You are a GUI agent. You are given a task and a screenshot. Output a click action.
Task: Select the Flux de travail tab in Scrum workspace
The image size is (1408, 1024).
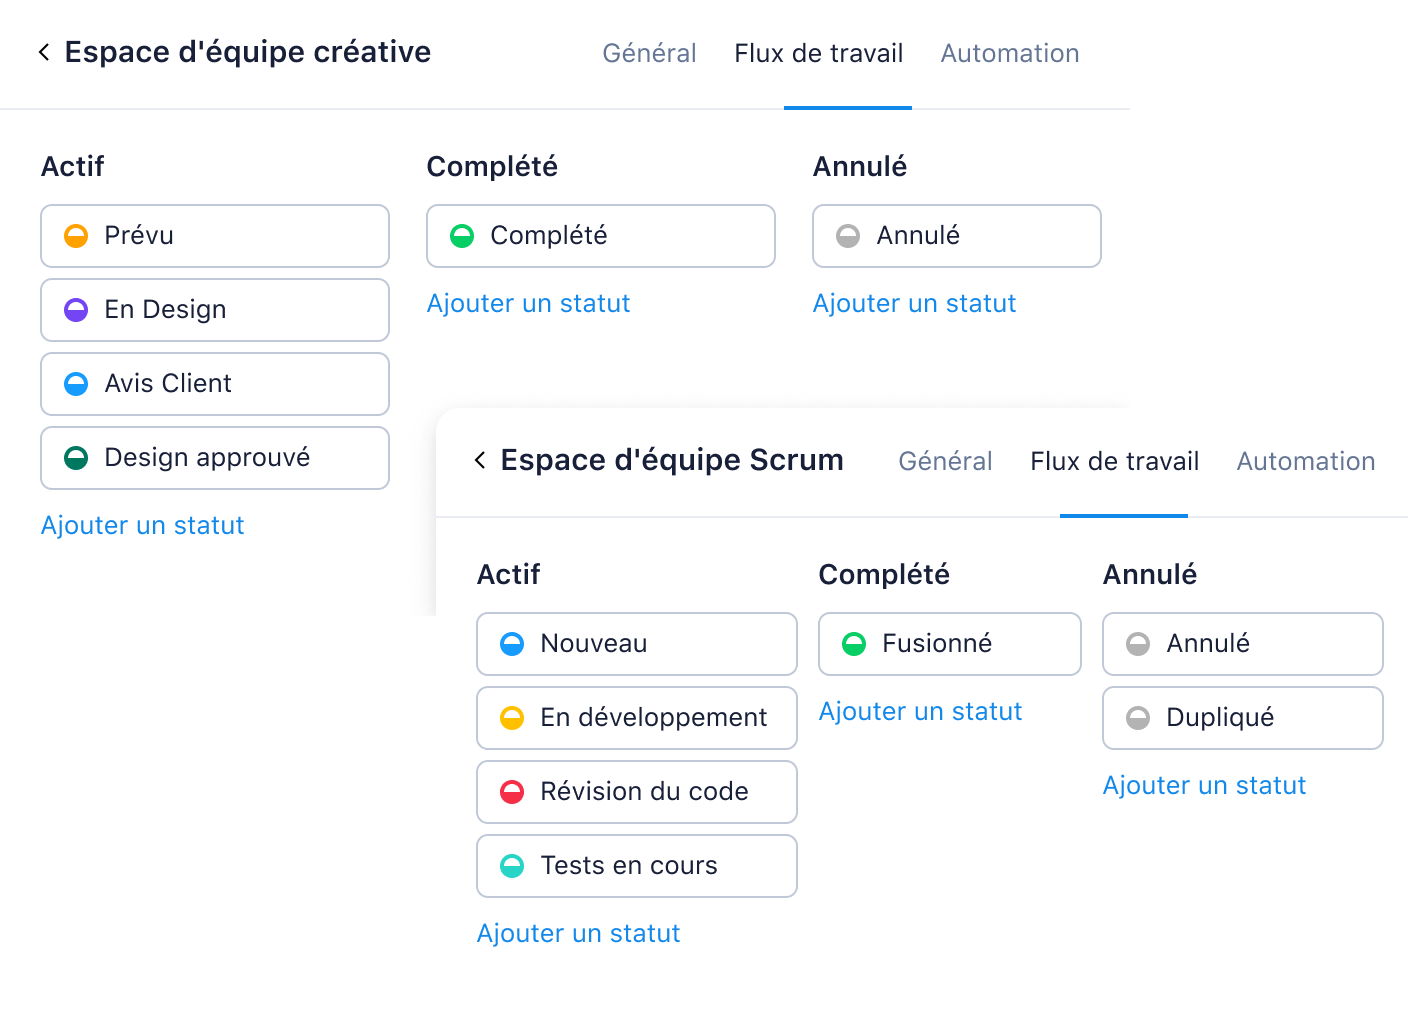[1115, 461]
